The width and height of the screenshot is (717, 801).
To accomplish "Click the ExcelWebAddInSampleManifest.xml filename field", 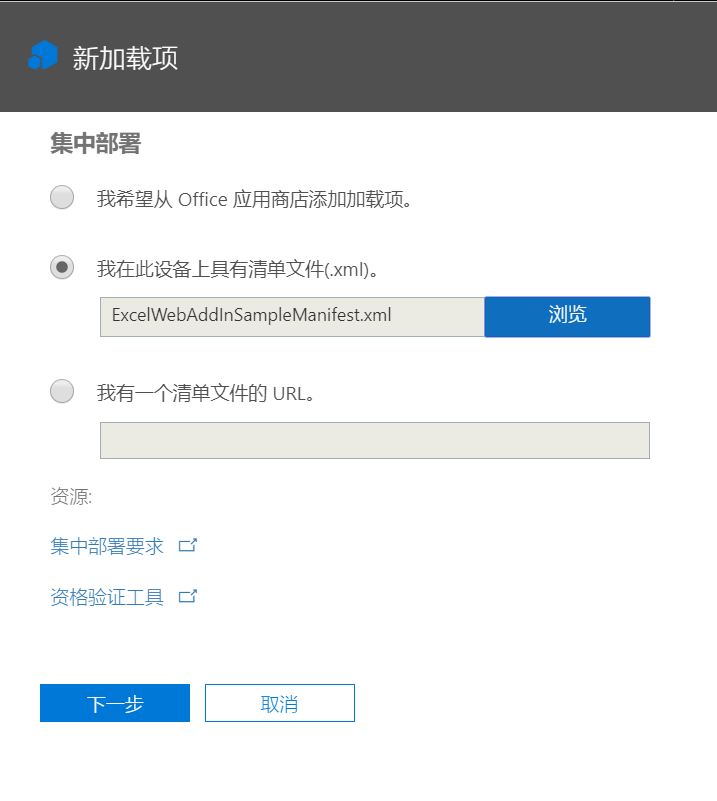I will [290, 316].
